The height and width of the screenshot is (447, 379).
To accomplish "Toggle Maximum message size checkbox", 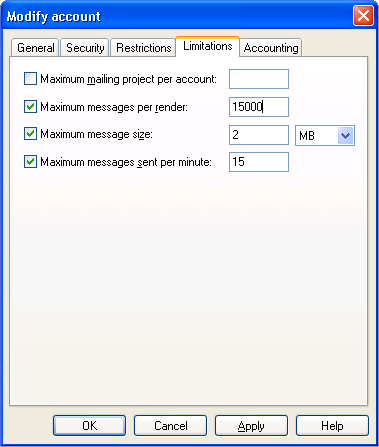I will 30,134.
